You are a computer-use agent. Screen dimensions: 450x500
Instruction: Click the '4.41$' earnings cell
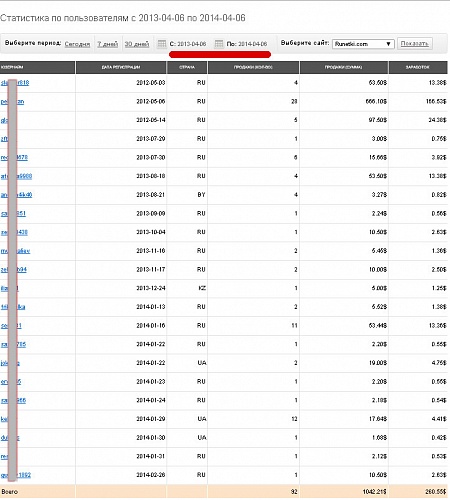[x=439, y=419]
